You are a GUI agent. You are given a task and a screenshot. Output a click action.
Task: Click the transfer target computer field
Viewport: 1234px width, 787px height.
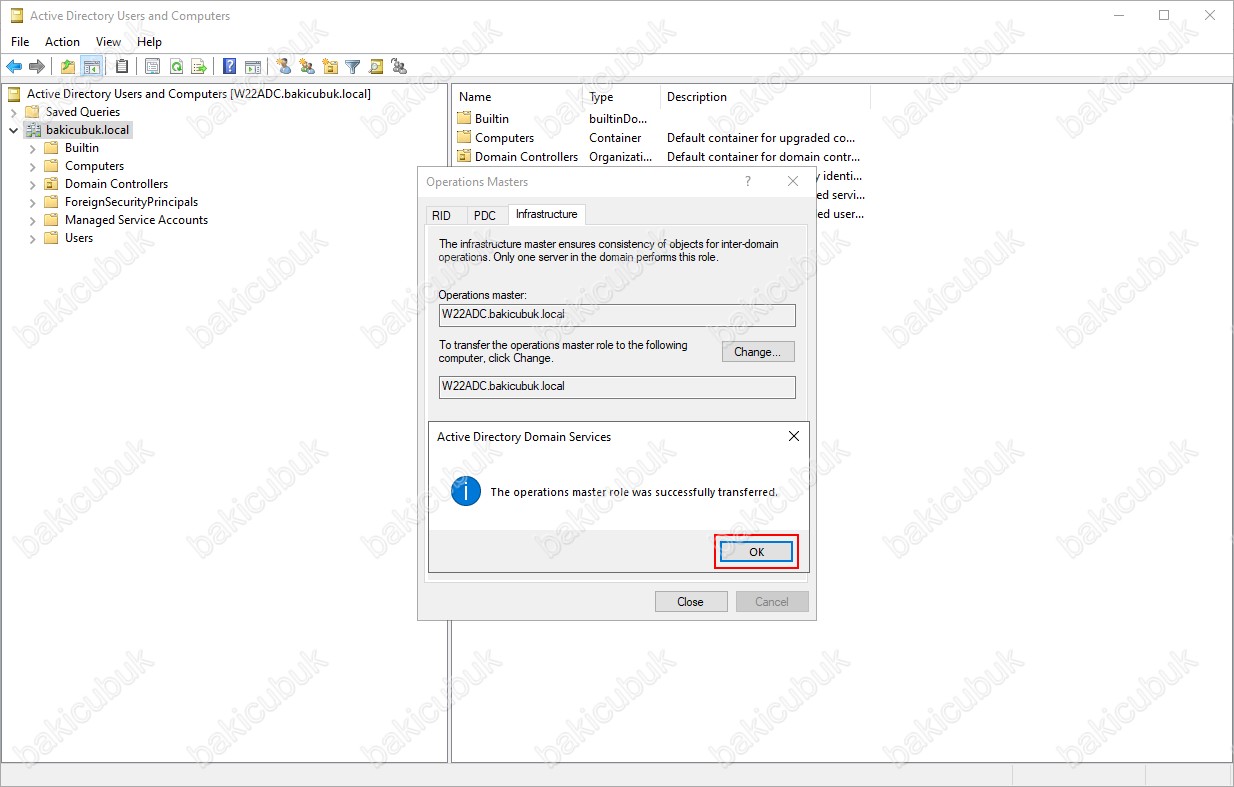[617, 386]
